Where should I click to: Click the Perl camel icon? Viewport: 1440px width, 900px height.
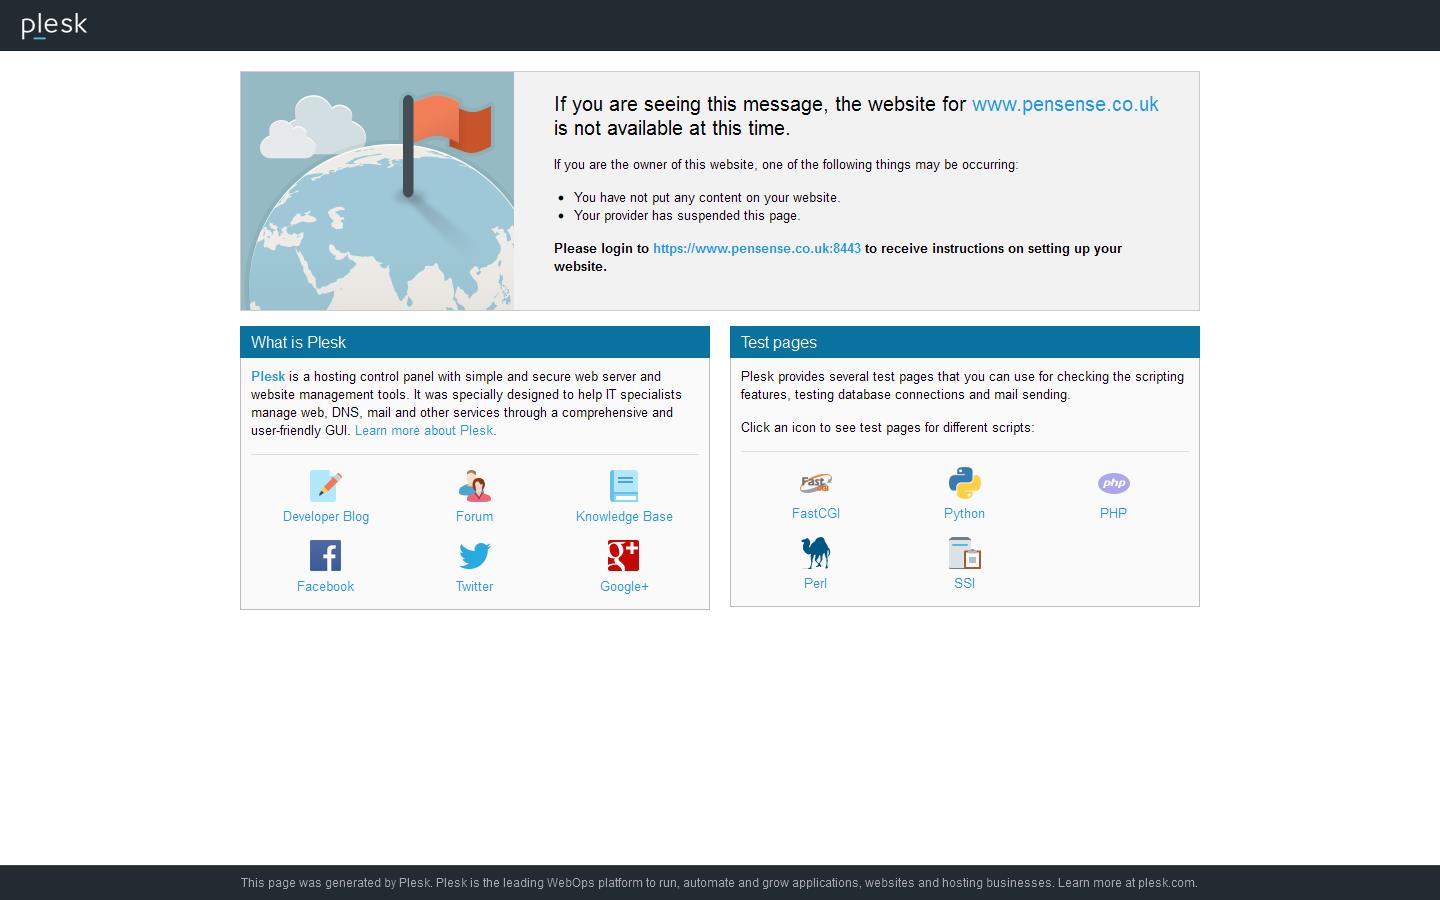click(x=815, y=553)
